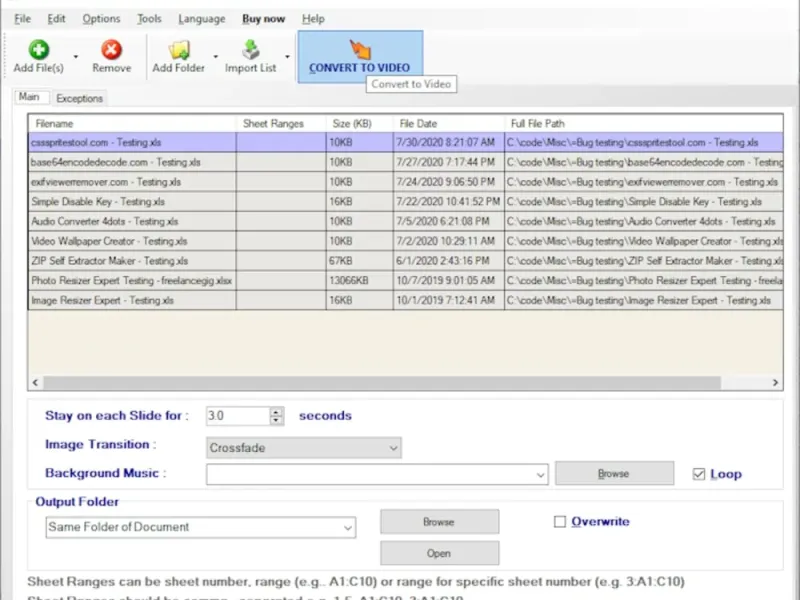
Task: Click the red Remove icon
Action: pyautogui.click(x=111, y=49)
